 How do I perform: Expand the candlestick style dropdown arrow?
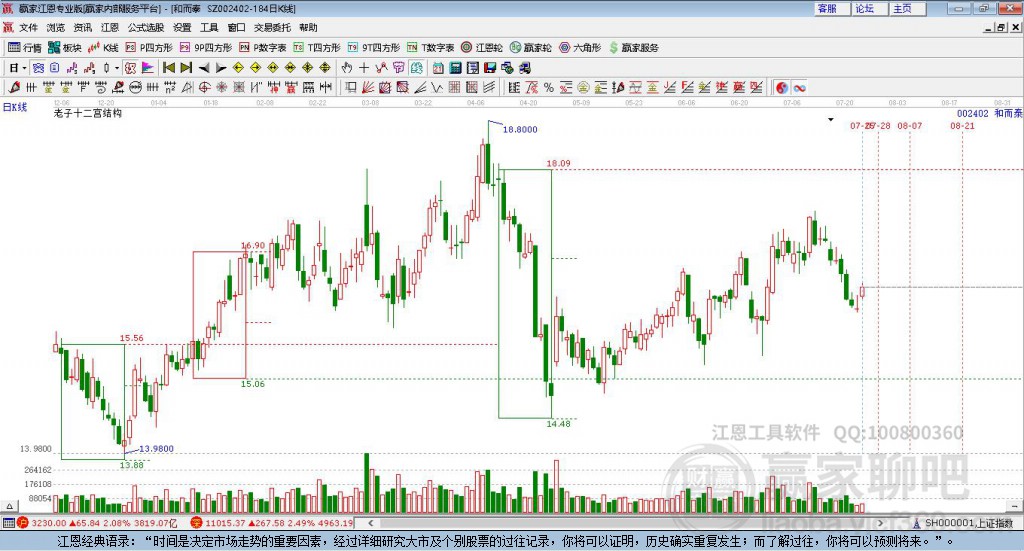pyautogui.click(x=117, y=68)
